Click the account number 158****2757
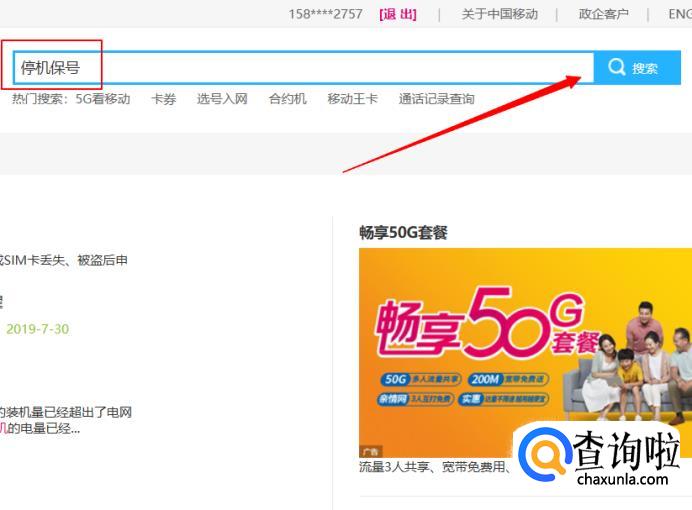Screen dimensions: 692x510 click(325, 14)
